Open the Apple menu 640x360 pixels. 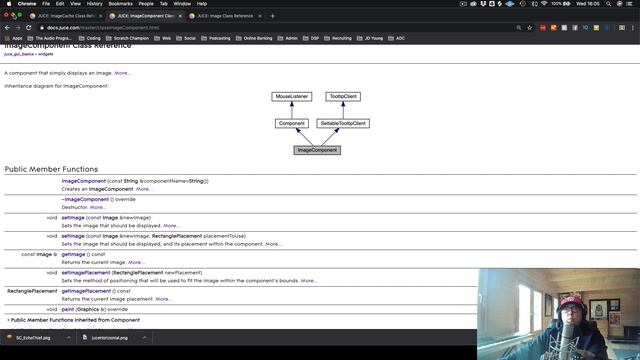click(9, 4)
